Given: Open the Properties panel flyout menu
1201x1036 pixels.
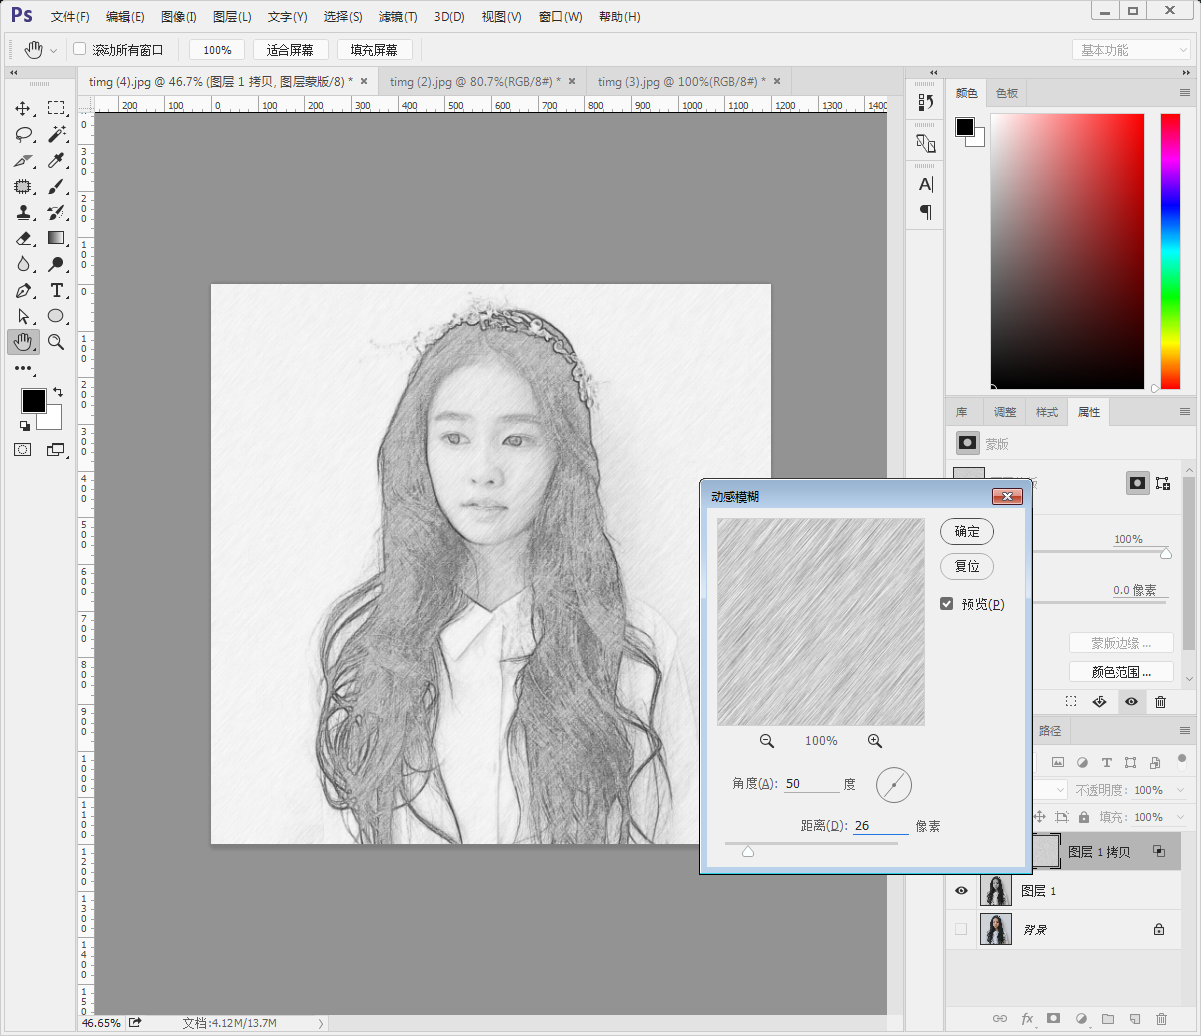Looking at the screenshot, I should (1185, 412).
